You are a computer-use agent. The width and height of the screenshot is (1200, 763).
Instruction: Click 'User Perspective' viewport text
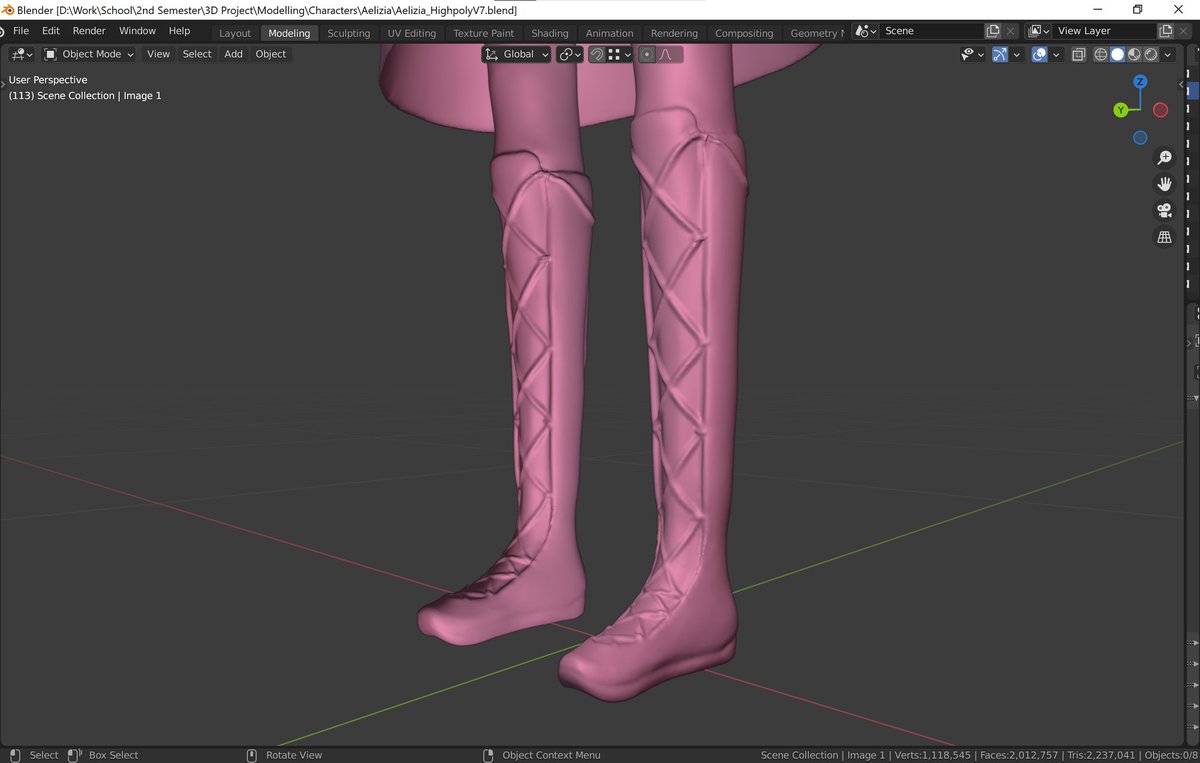coord(48,80)
